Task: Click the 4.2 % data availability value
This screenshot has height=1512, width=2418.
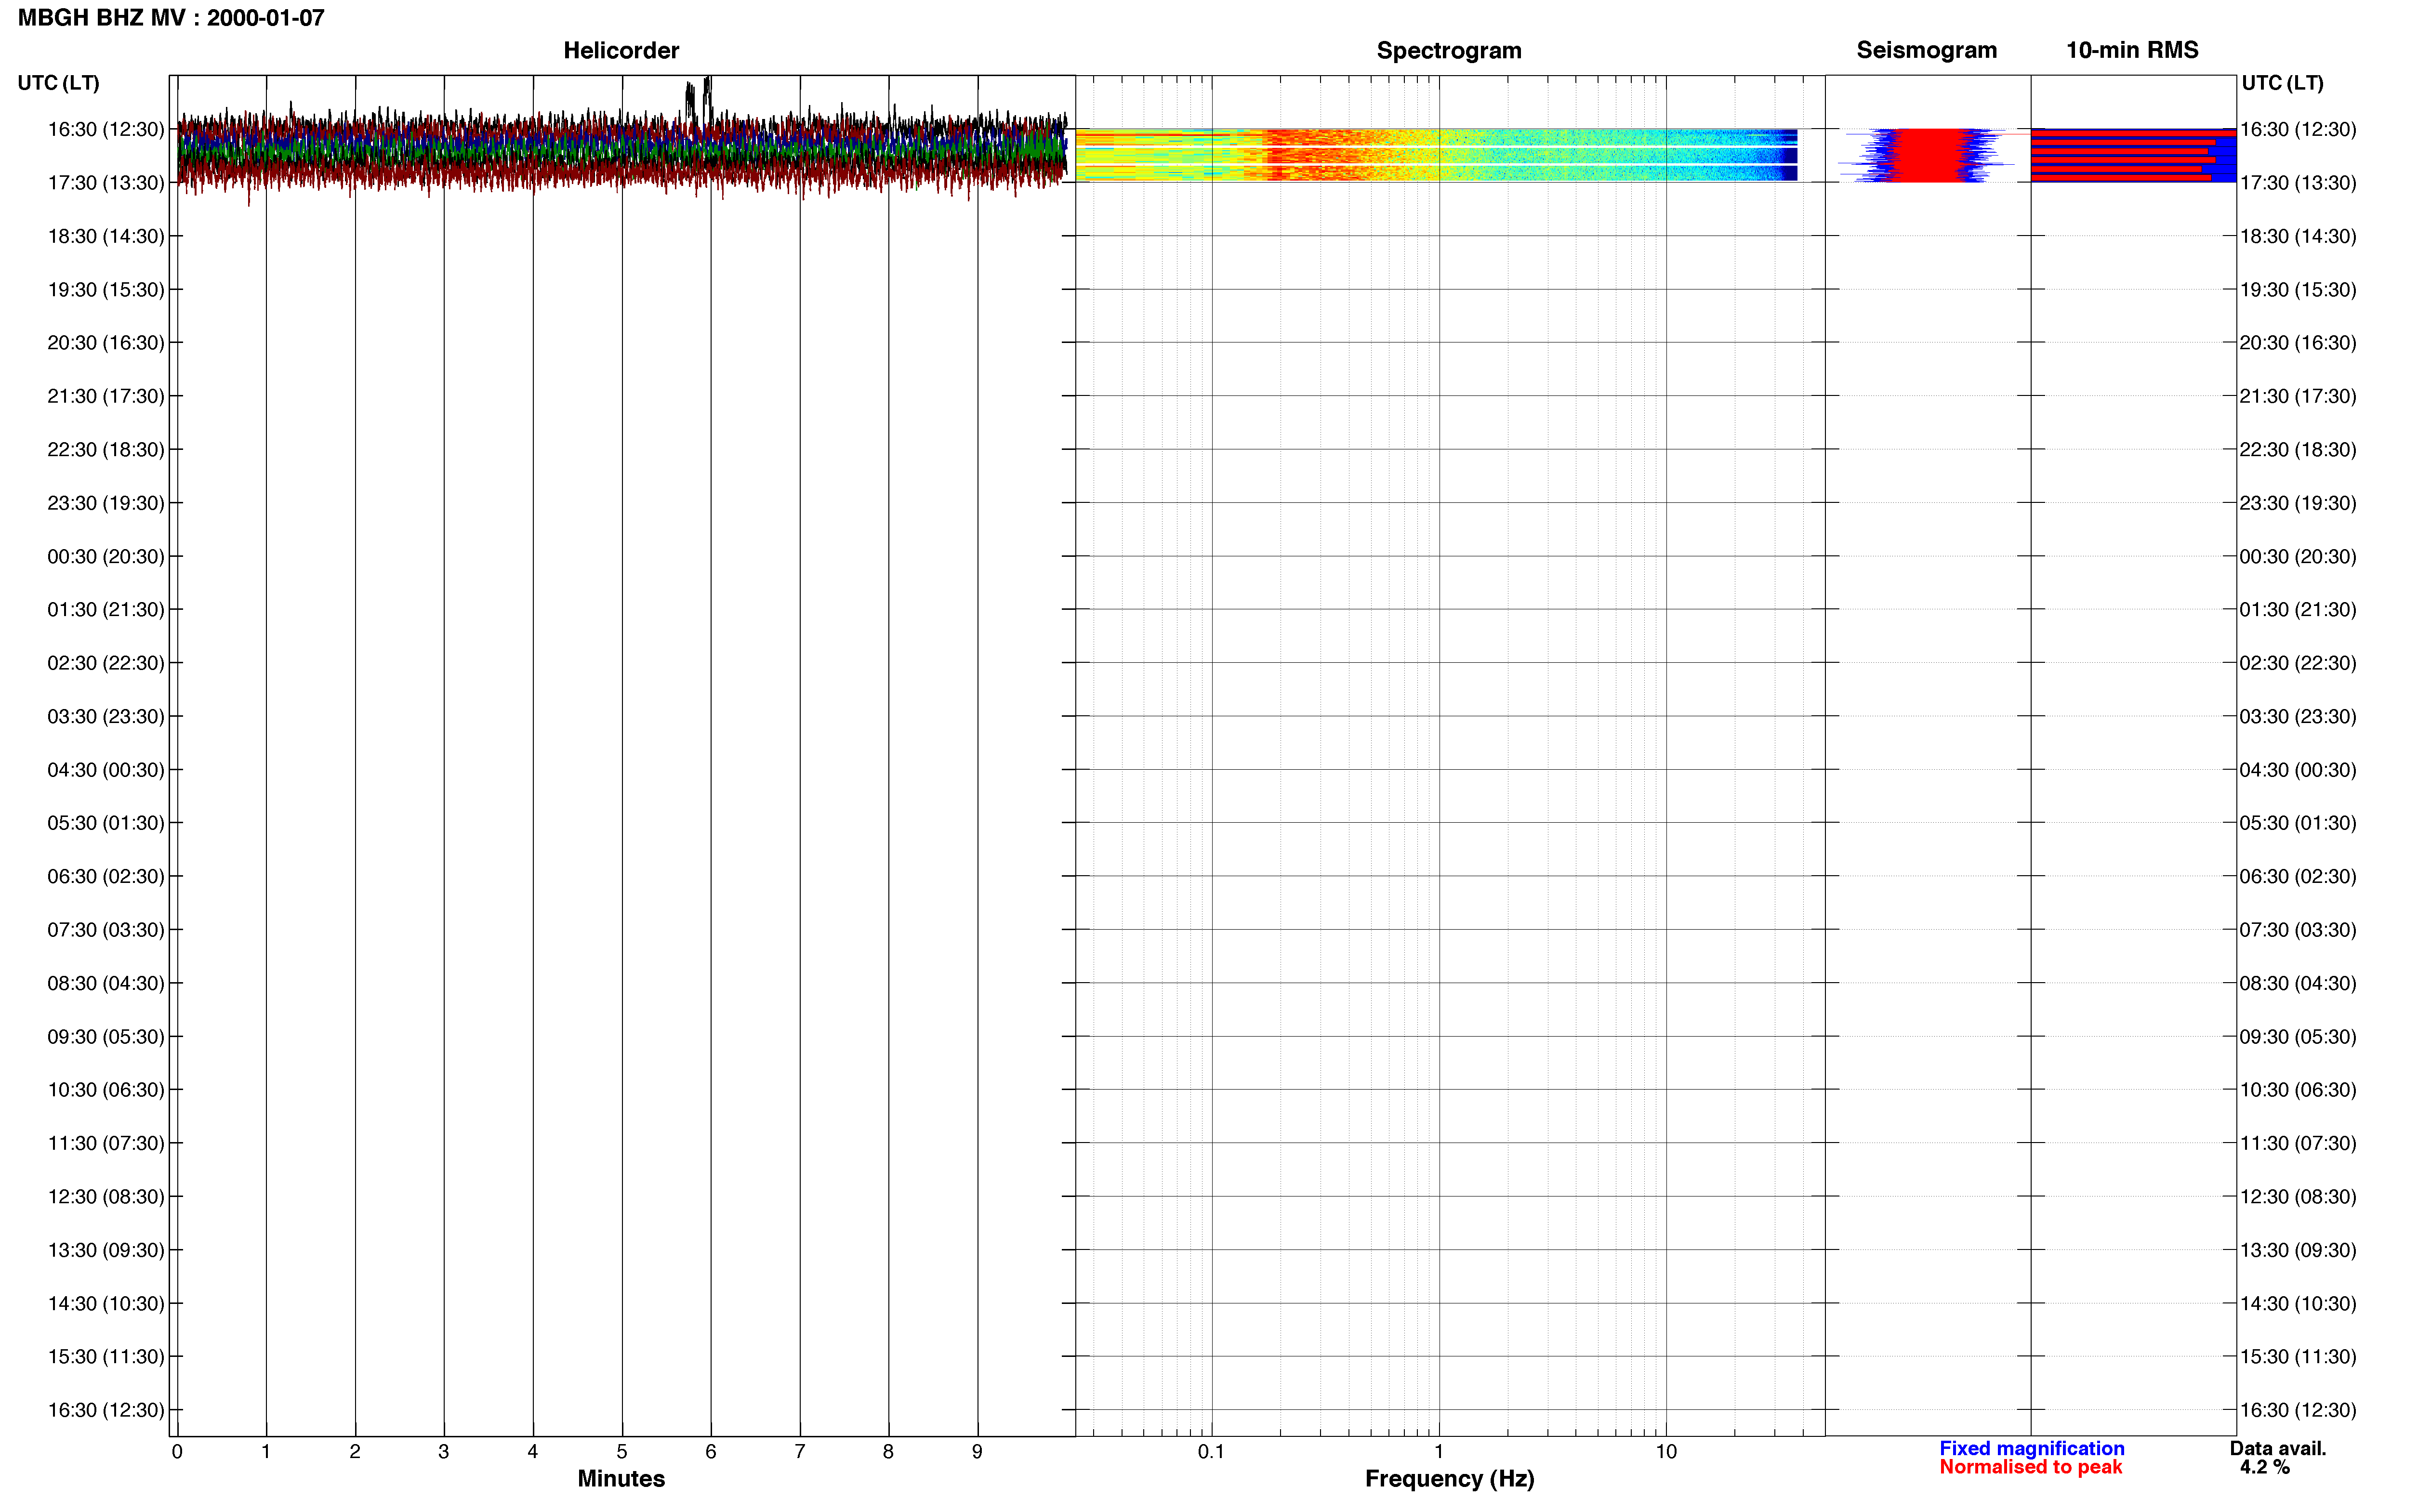Action: 2264,1467
